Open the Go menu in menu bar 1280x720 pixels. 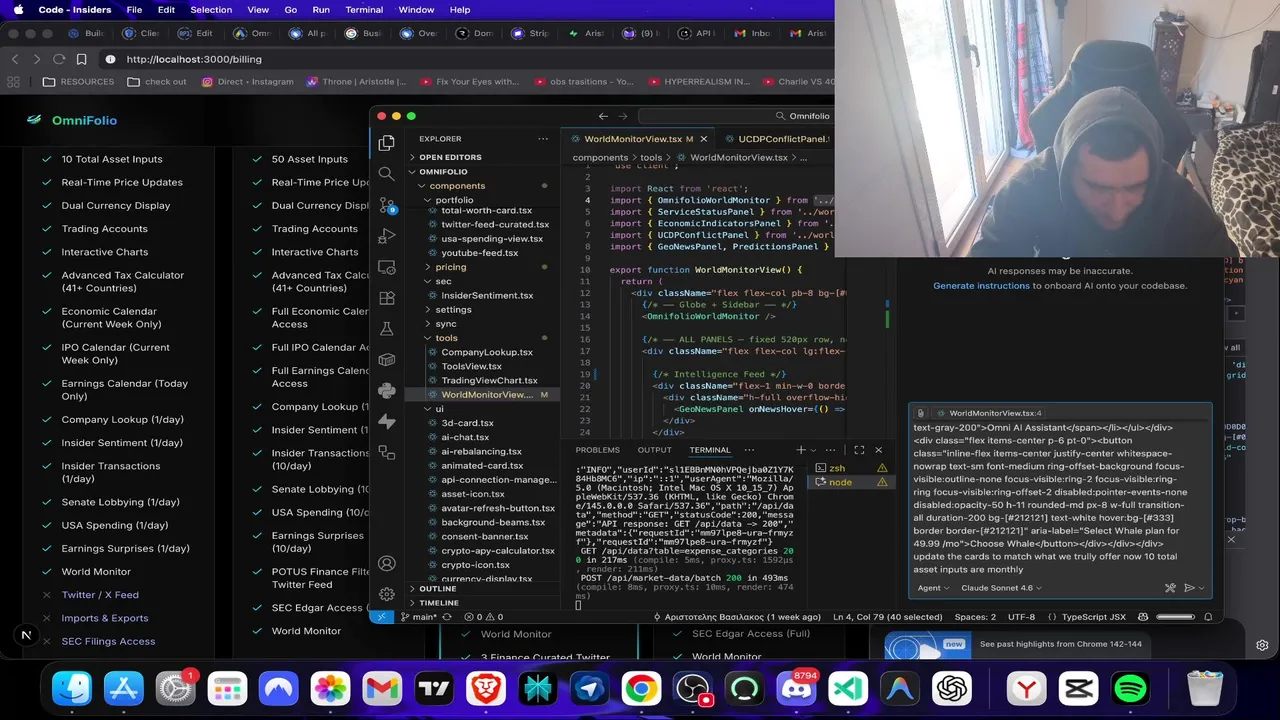click(x=291, y=10)
